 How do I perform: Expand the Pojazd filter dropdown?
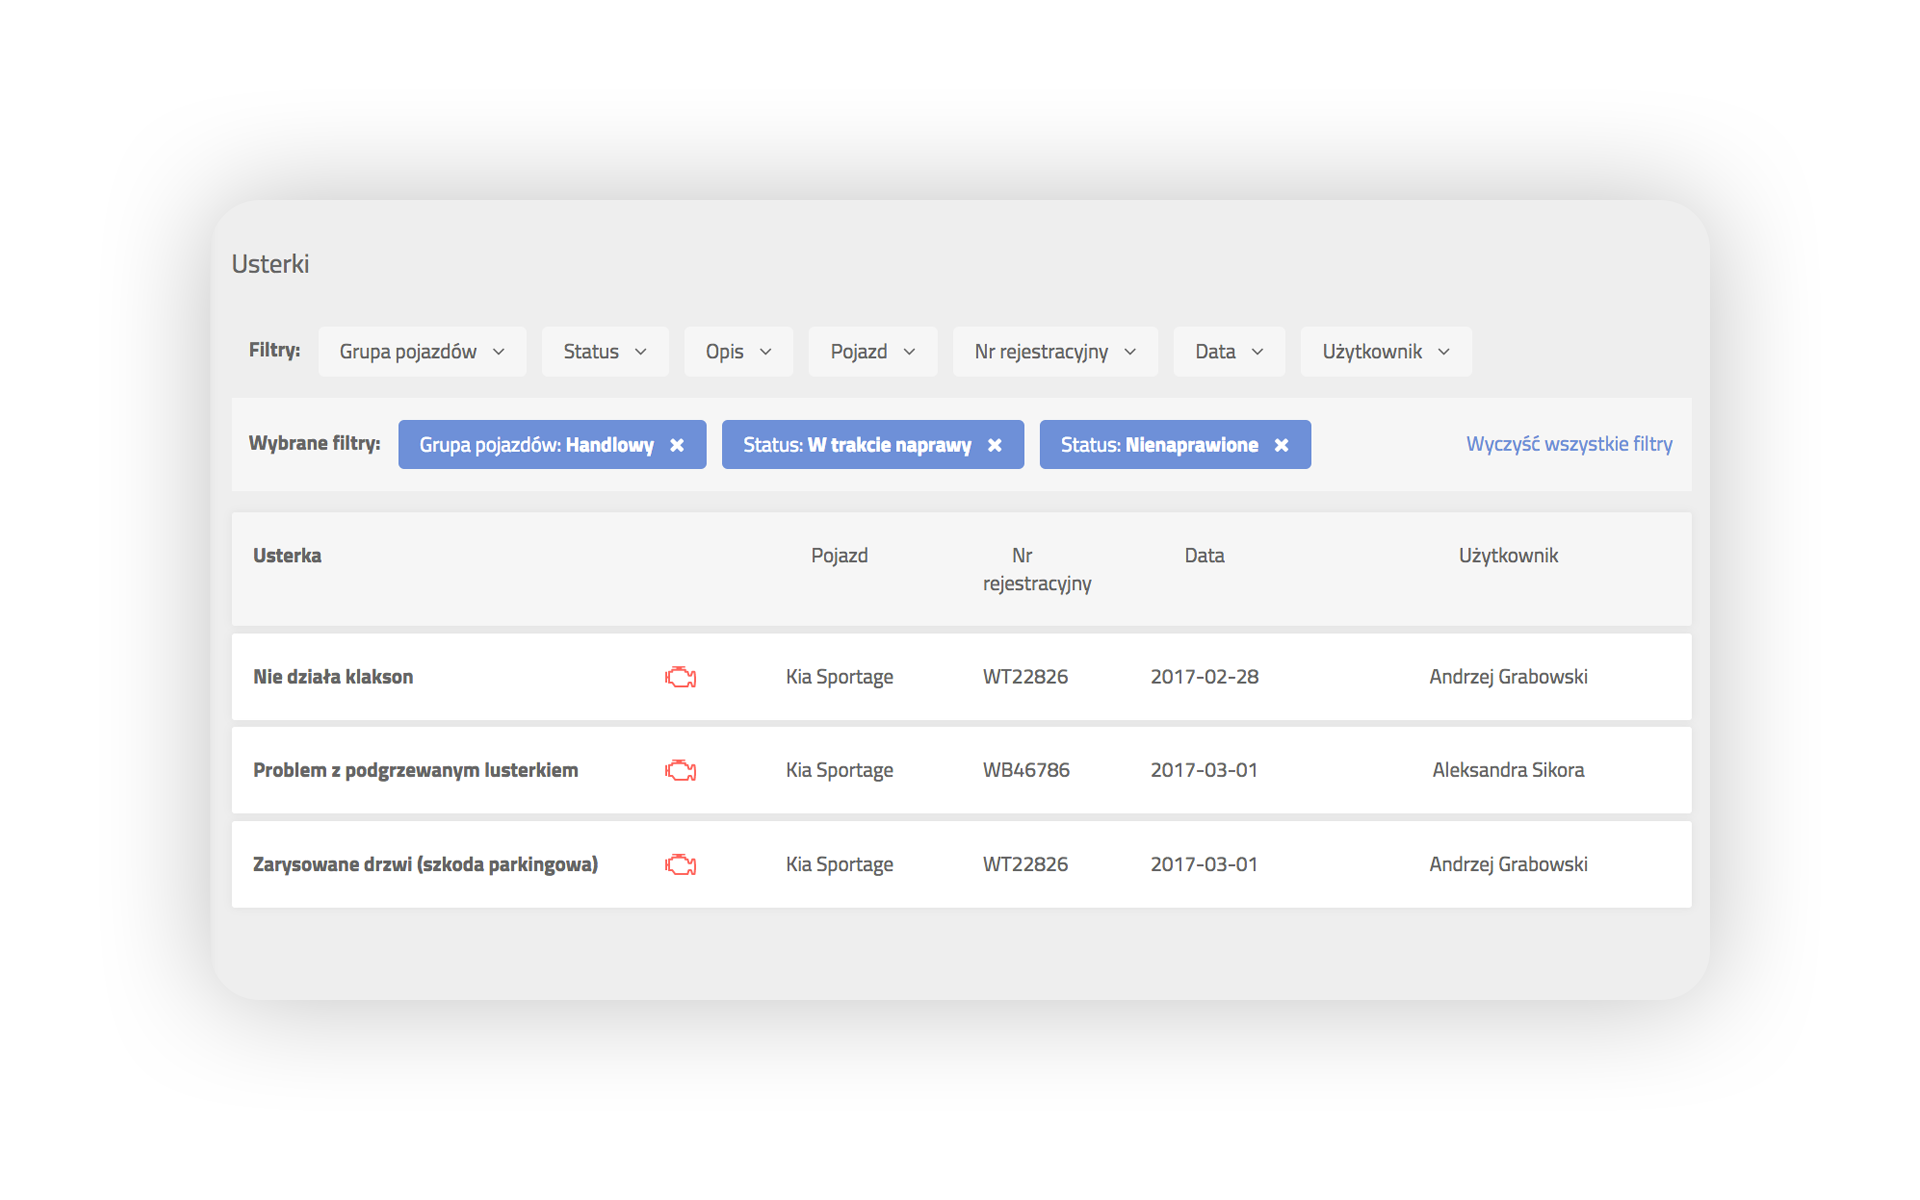[x=872, y=351]
